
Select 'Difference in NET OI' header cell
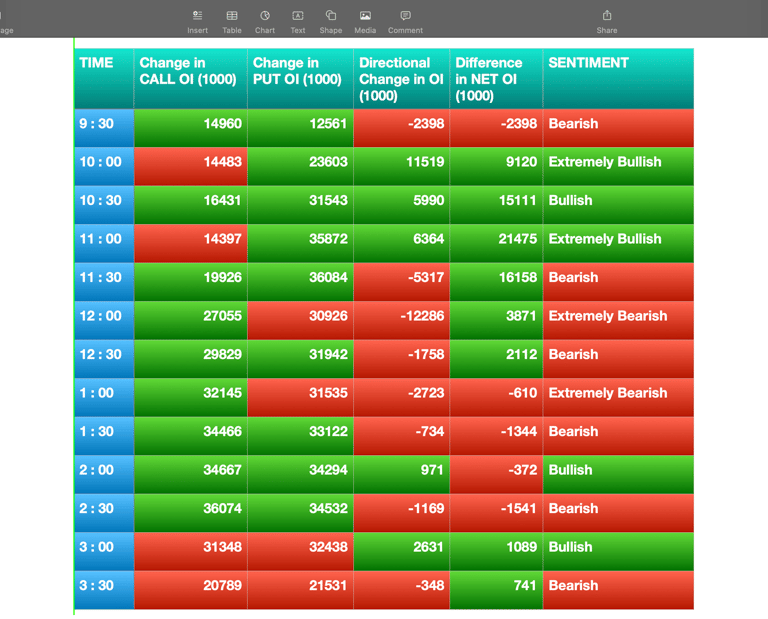[x=496, y=78]
